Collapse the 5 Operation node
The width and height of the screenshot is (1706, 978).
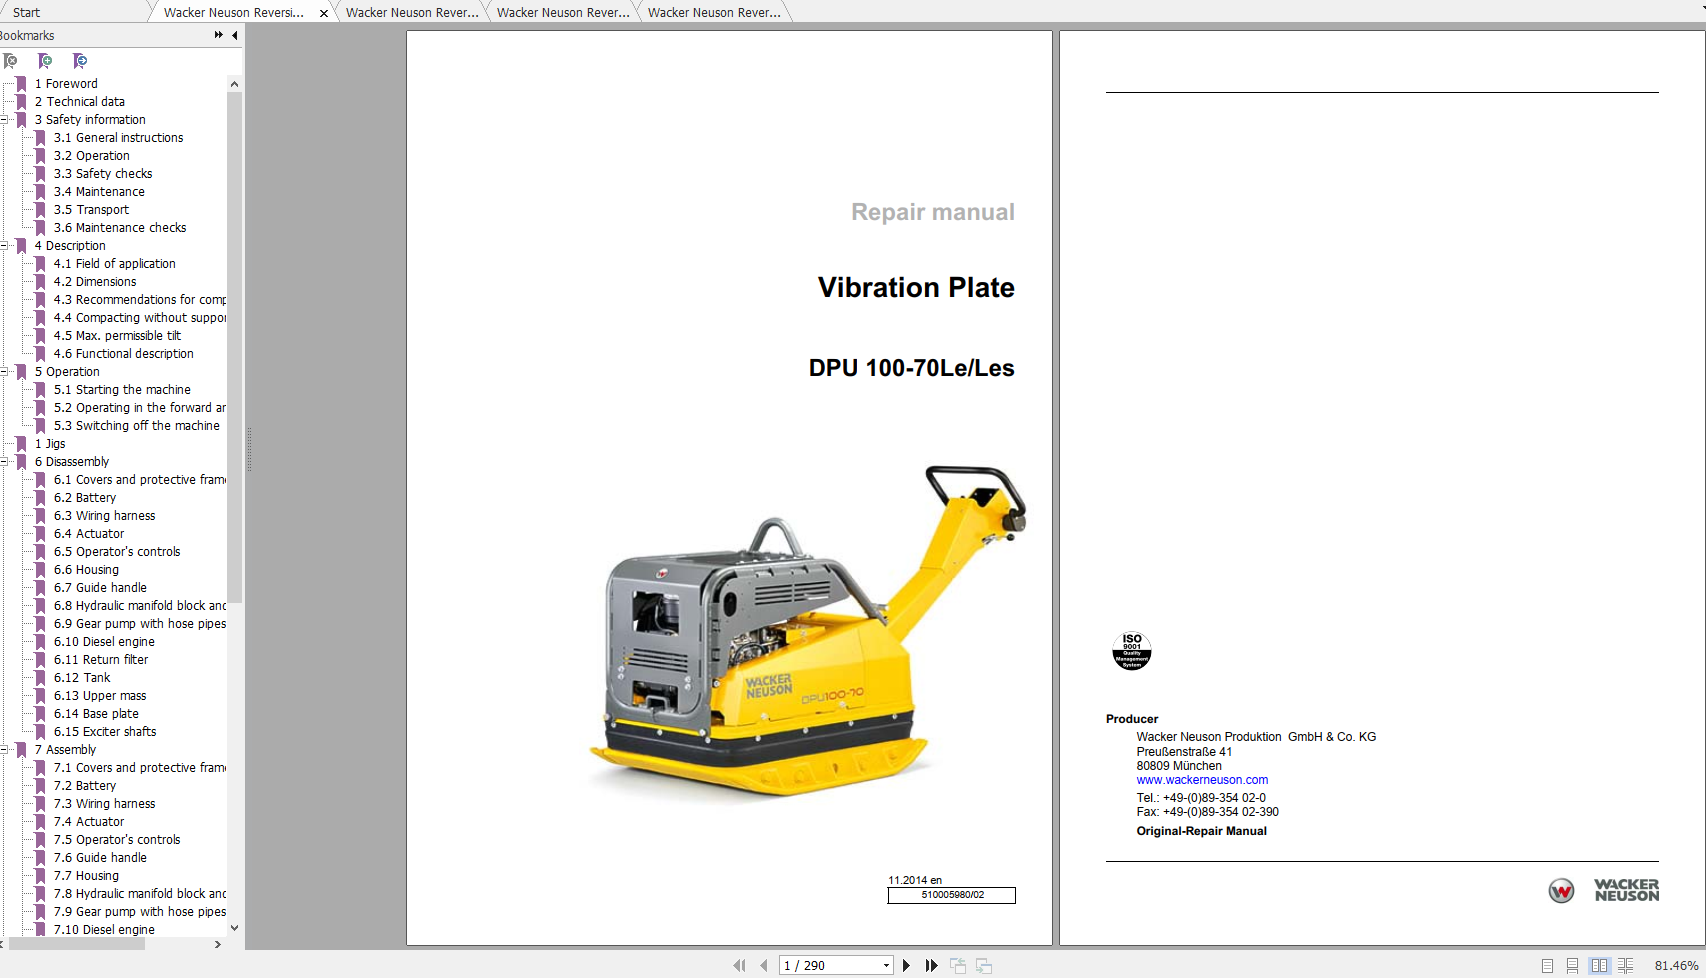(5, 372)
